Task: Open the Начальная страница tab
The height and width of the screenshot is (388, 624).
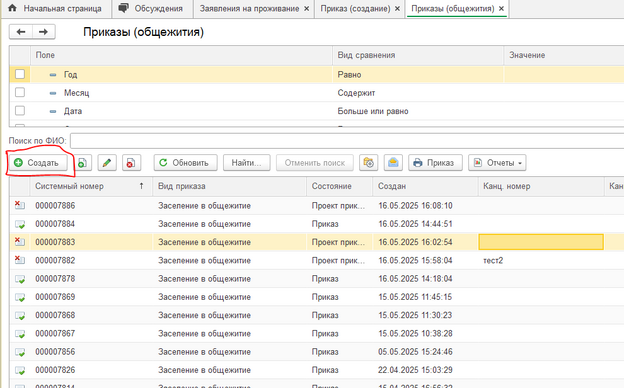Action: 55,8
